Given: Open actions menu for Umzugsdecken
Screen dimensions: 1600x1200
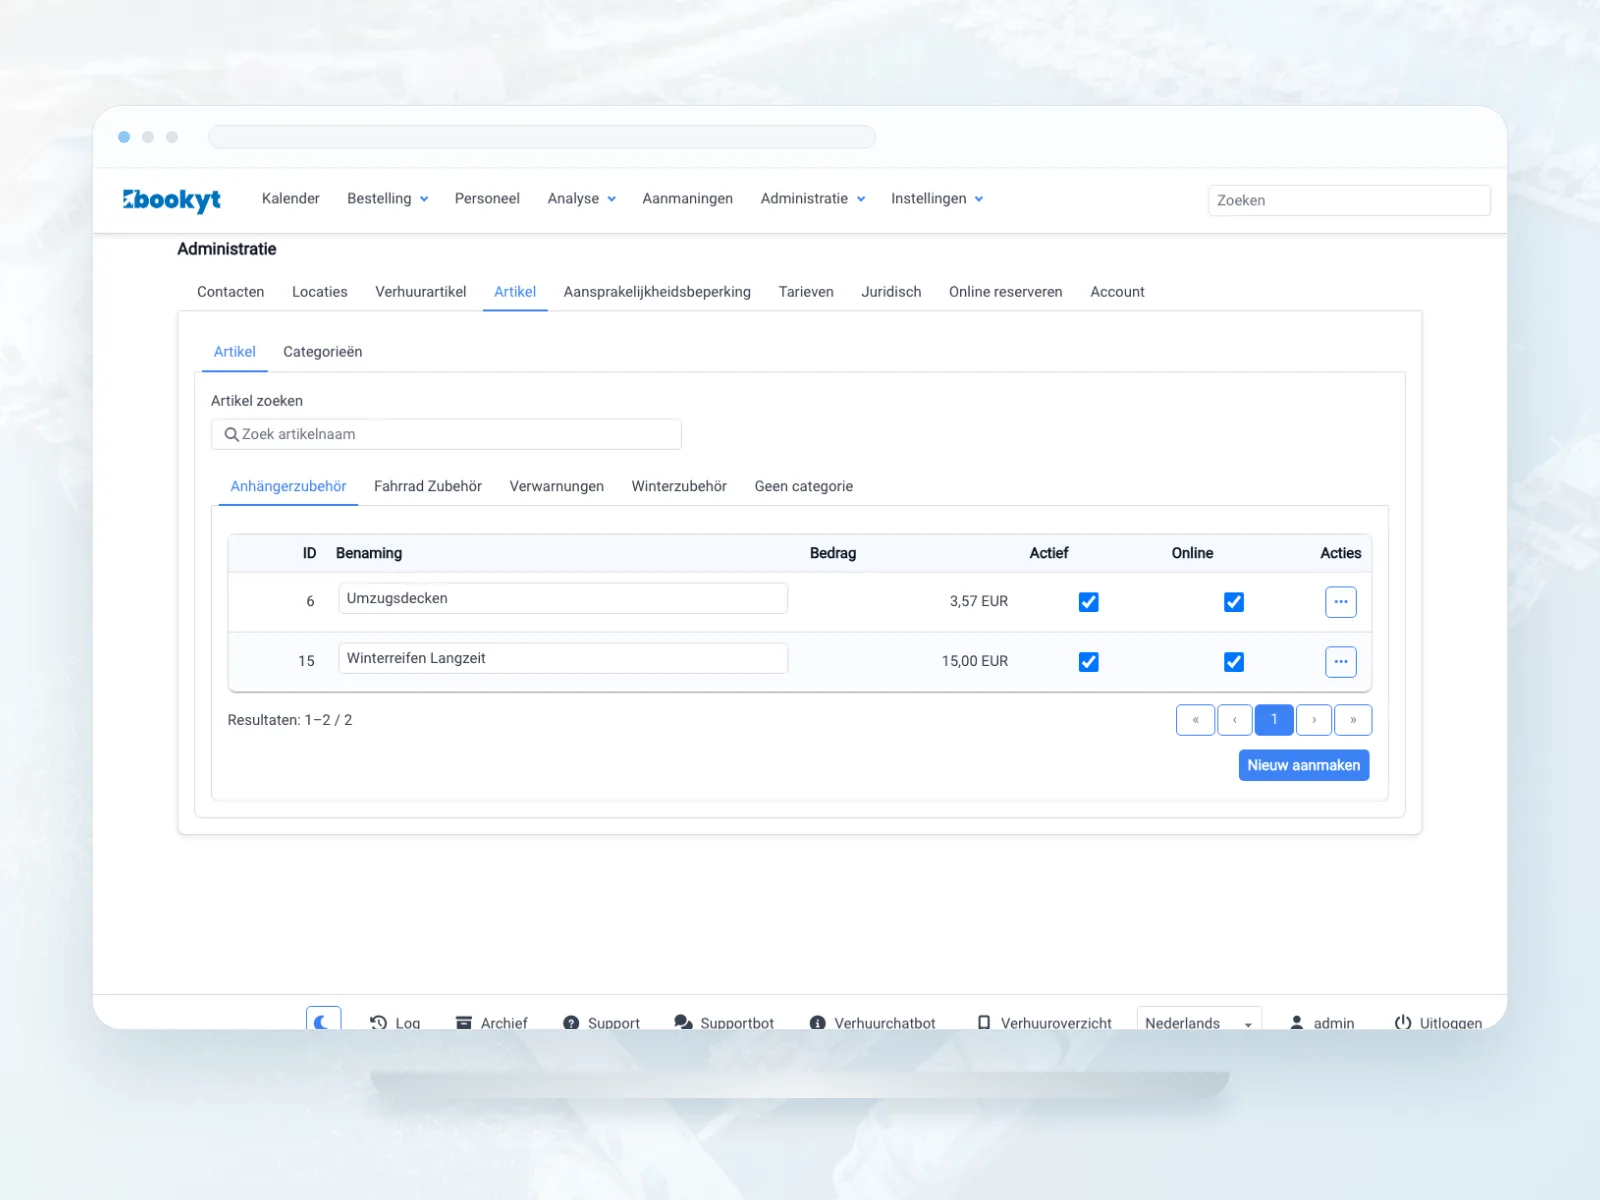Looking at the screenshot, I should (x=1341, y=602).
